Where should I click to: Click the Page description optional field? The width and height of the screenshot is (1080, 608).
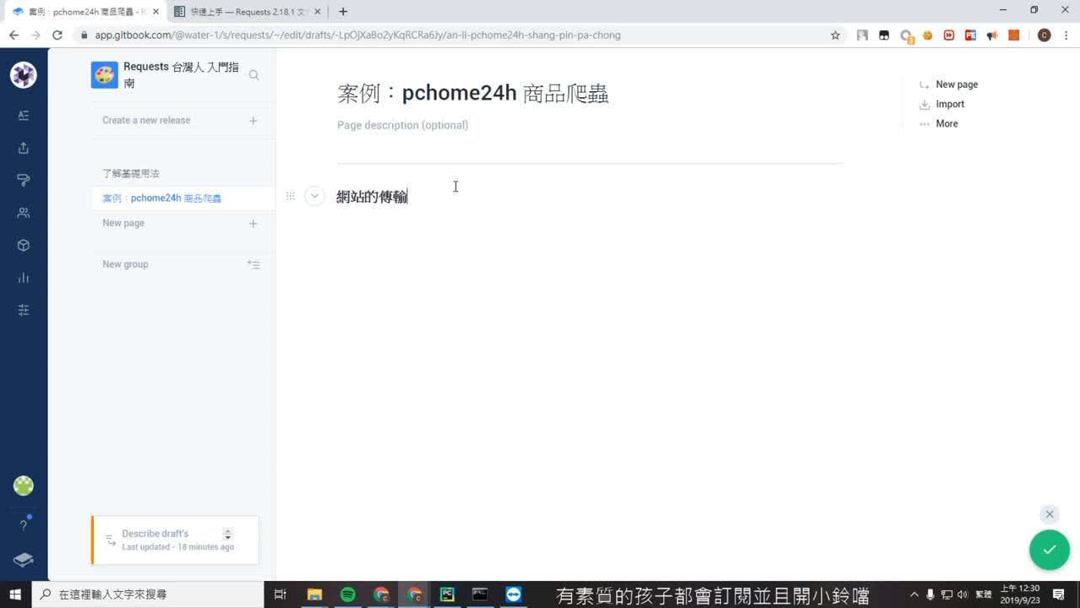pos(403,125)
